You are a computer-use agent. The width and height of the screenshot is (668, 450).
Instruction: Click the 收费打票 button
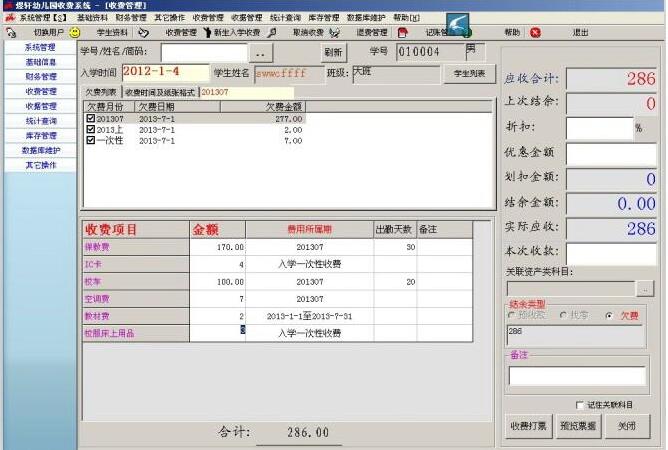click(x=528, y=426)
